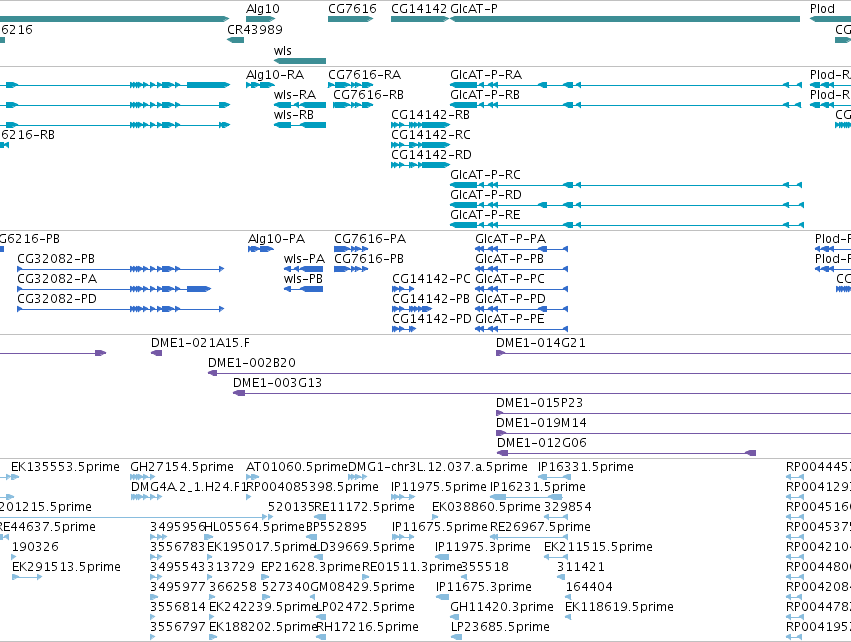Image resolution: width=851 pixels, height=642 pixels.
Task: Select GlcAT-P-PC protein feature
Action: coord(522,289)
